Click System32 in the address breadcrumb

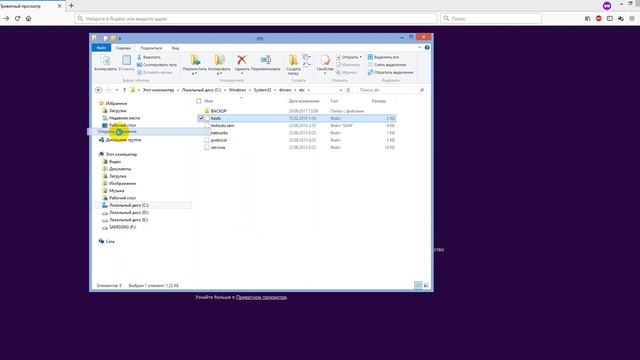262,90
